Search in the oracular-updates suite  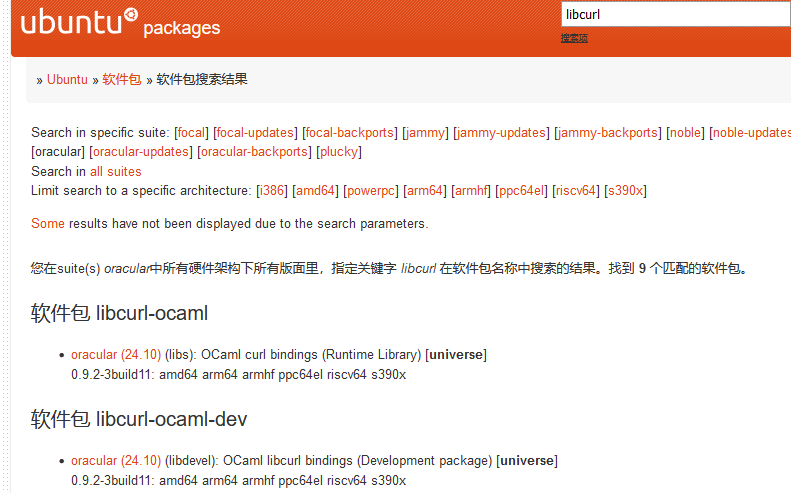coord(141,152)
